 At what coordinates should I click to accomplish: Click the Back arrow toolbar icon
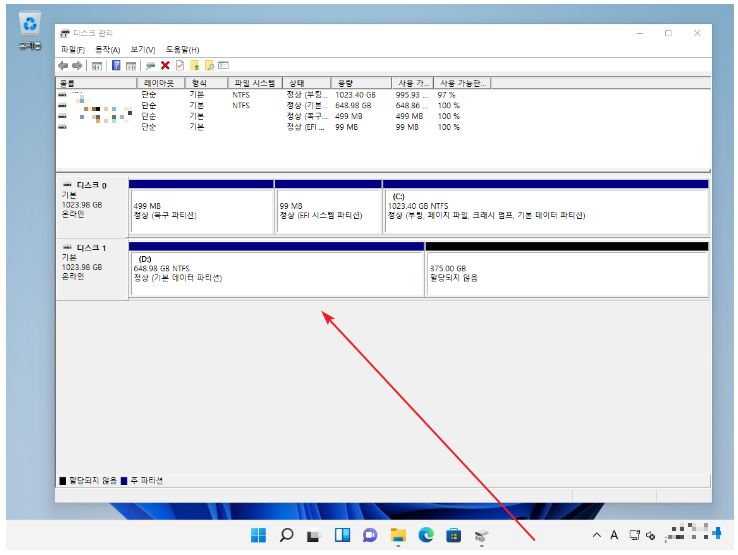pyautogui.click(x=63, y=65)
